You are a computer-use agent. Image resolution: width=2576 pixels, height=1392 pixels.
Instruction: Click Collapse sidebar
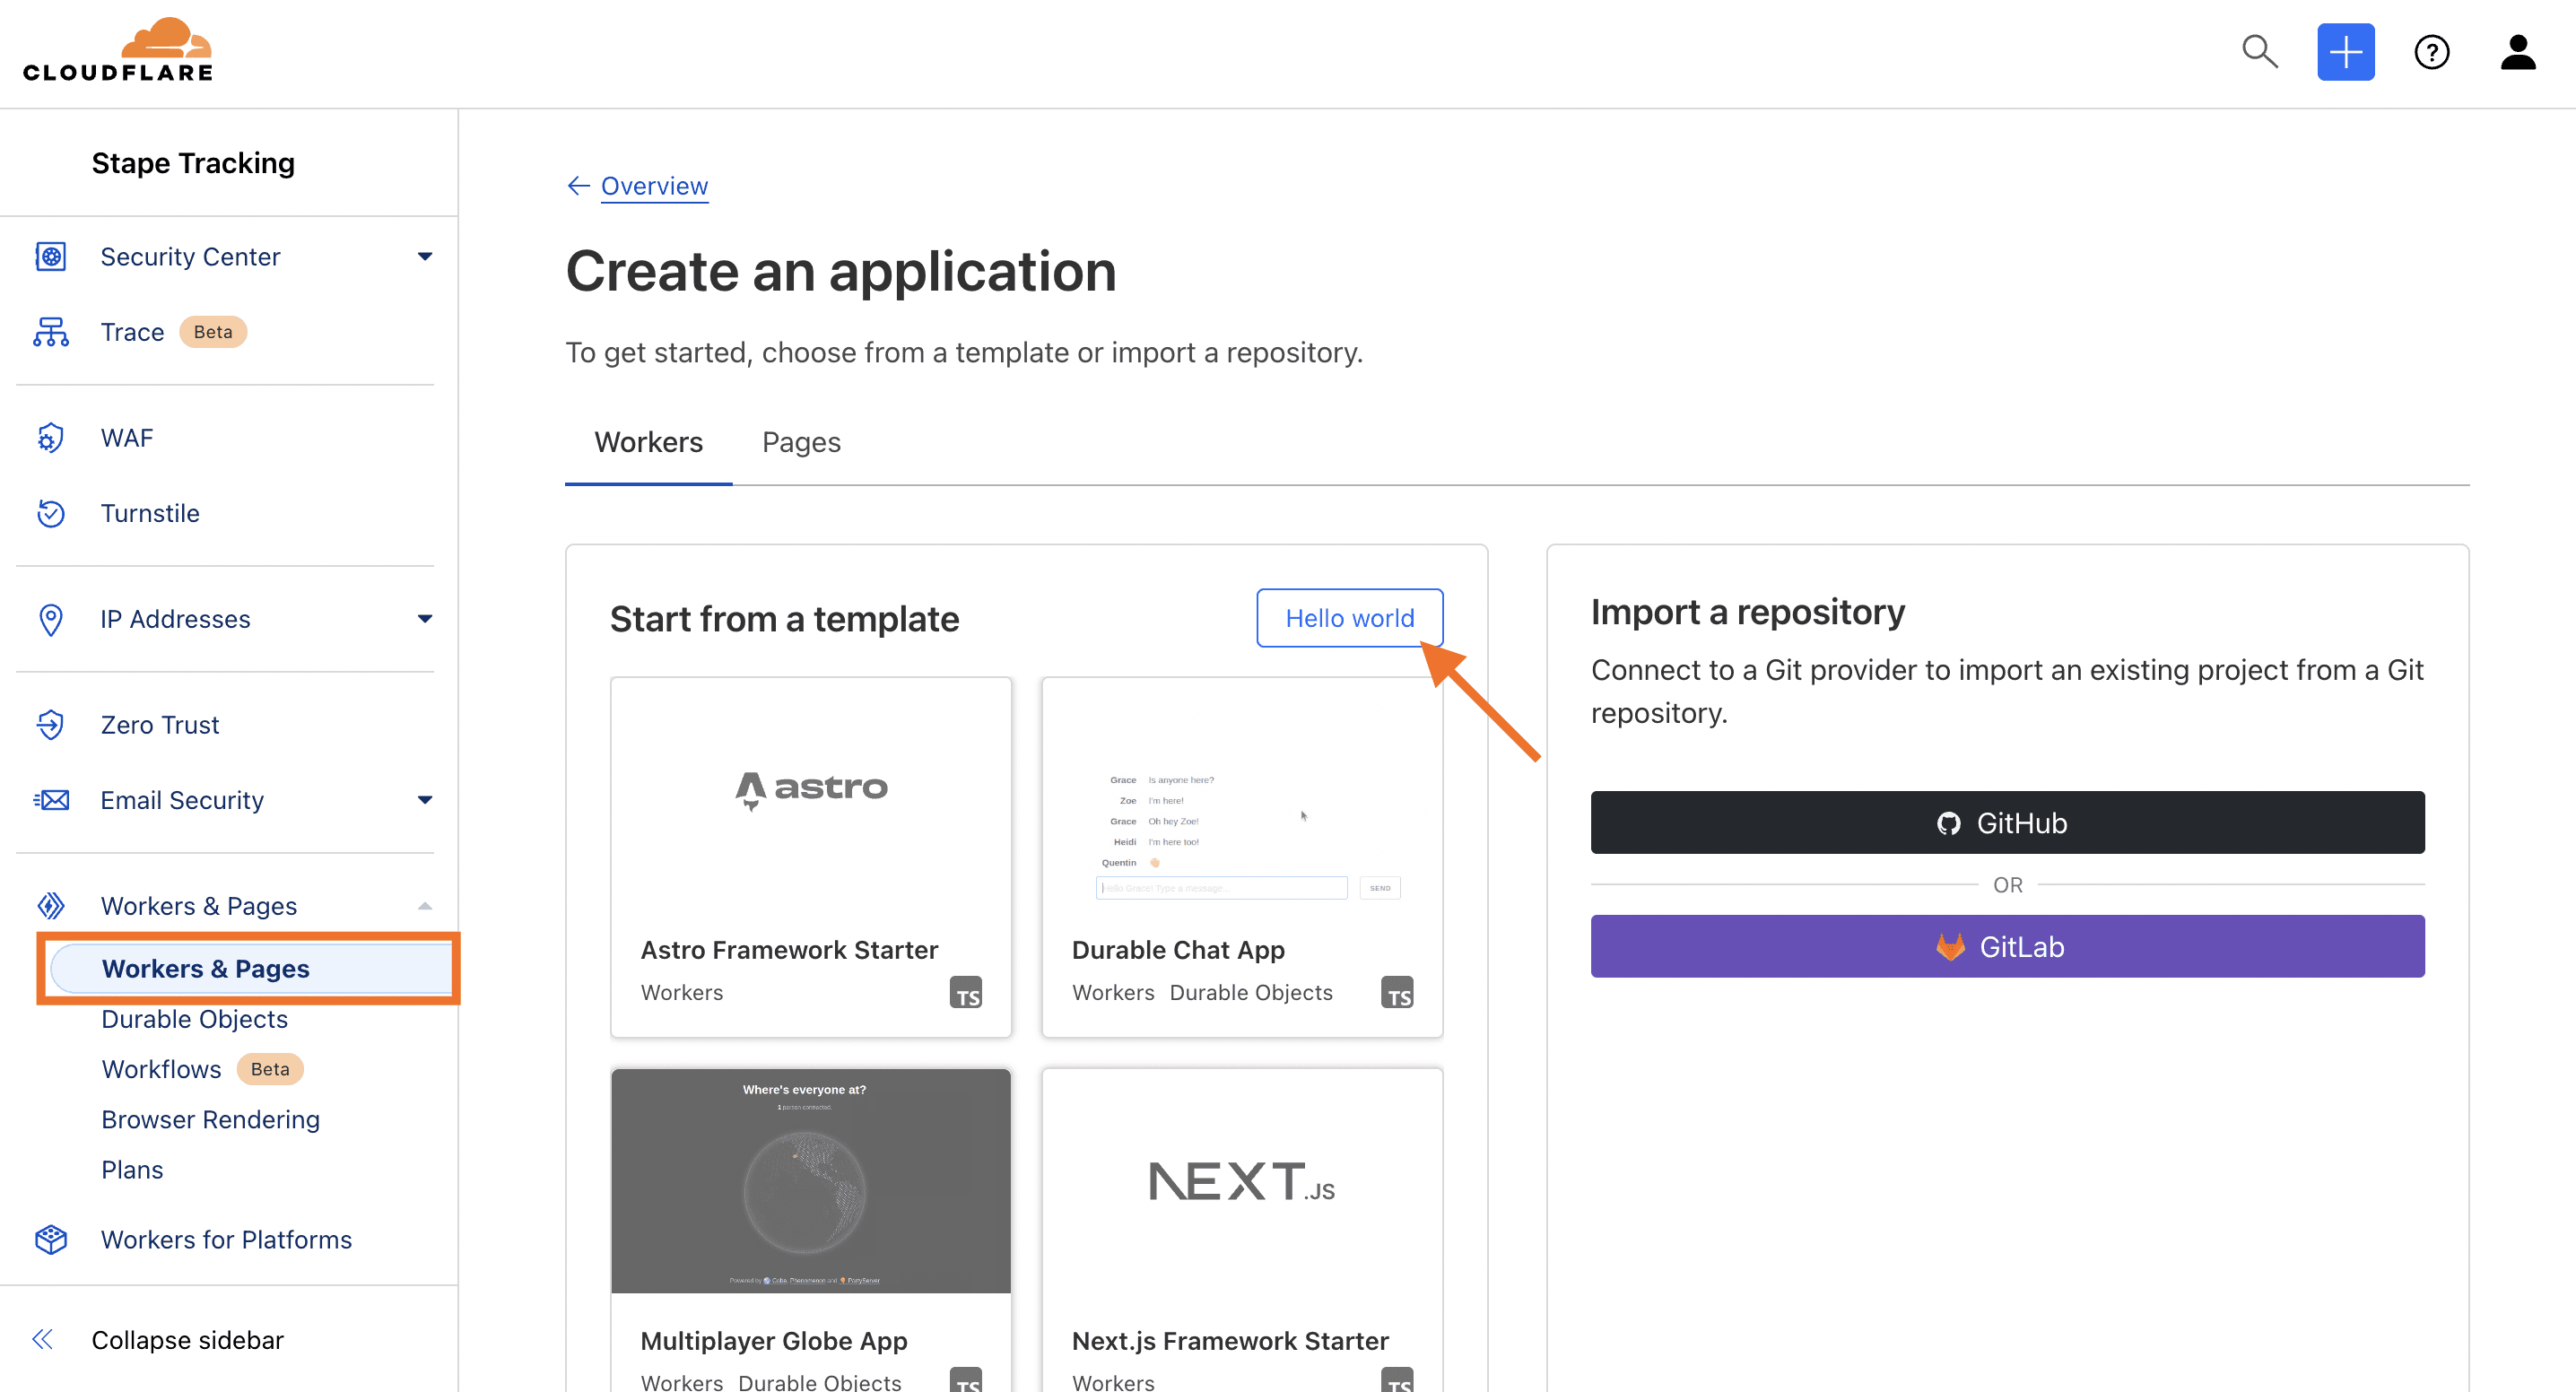coord(187,1339)
